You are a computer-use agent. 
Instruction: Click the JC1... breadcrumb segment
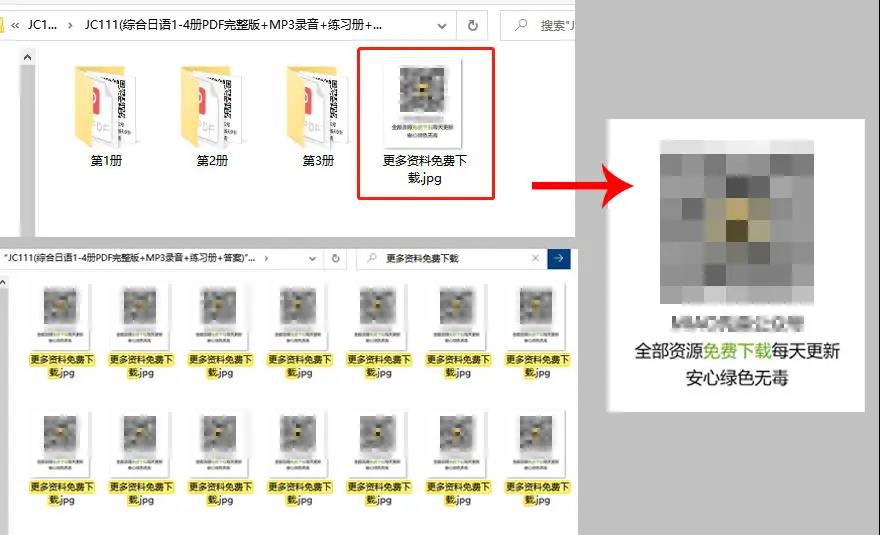point(42,25)
